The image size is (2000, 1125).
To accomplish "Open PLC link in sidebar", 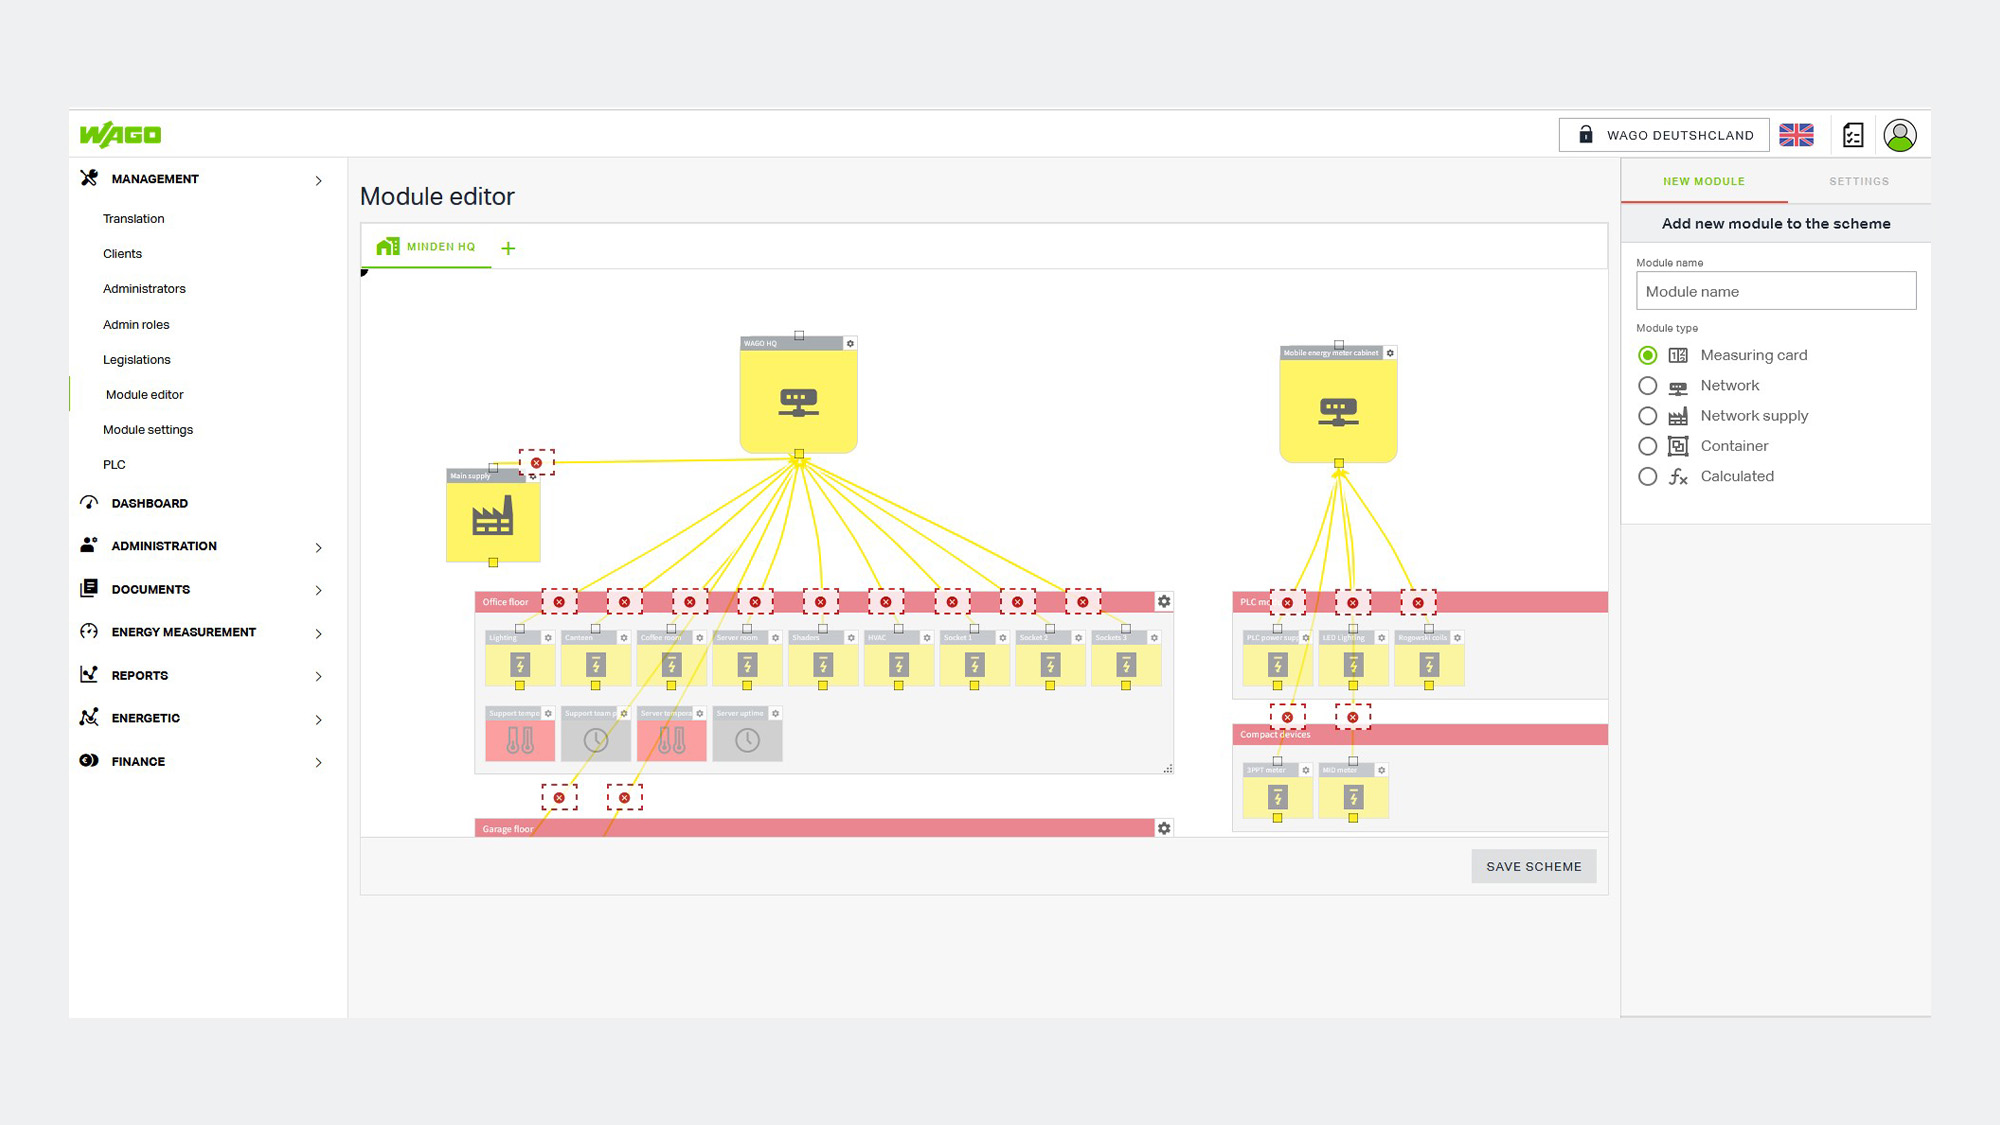I will click(115, 465).
